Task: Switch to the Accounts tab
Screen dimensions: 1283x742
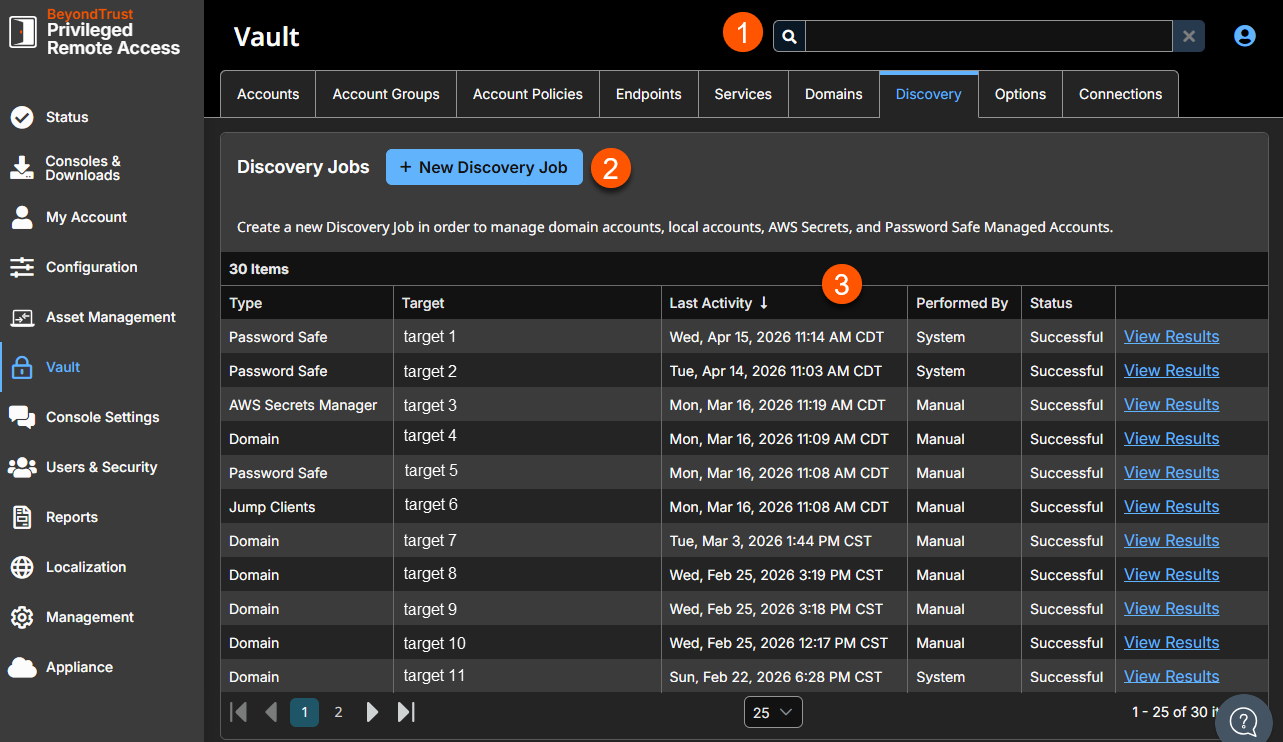Action: pyautogui.click(x=267, y=93)
